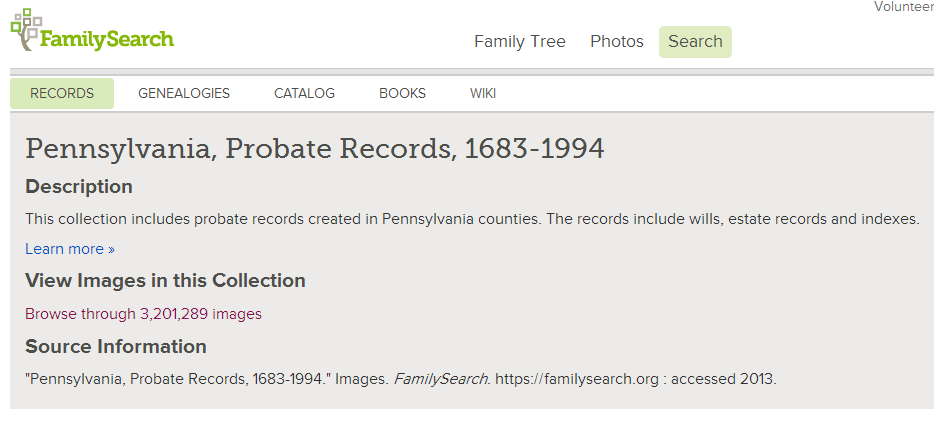Click the italic FamilySearch in source citation
The height and width of the screenshot is (421, 934).
[x=442, y=379]
